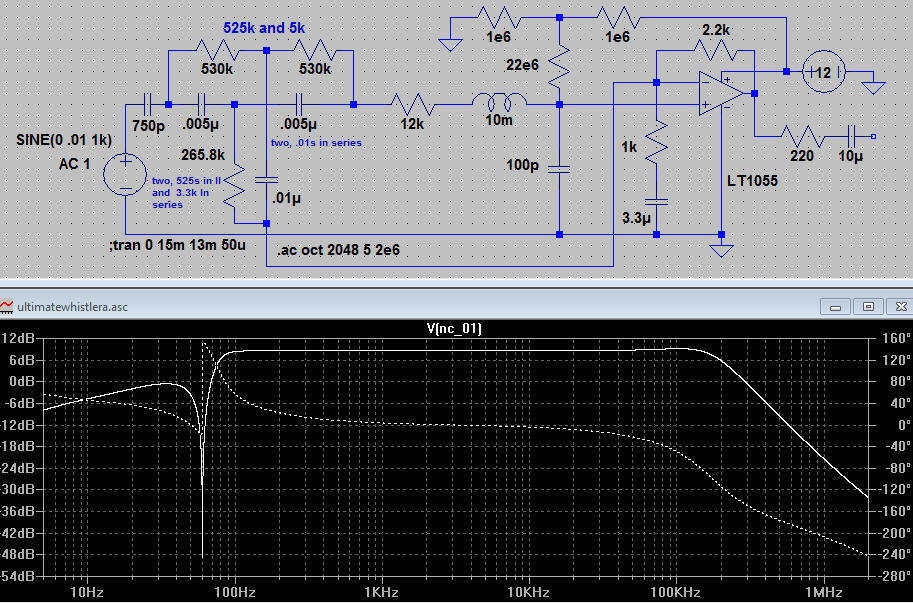The width and height of the screenshot is (913, 603).
Task: Click the ultimatewhistlera.asc window title
Action: pyautogui.click(x=73, y=307)
